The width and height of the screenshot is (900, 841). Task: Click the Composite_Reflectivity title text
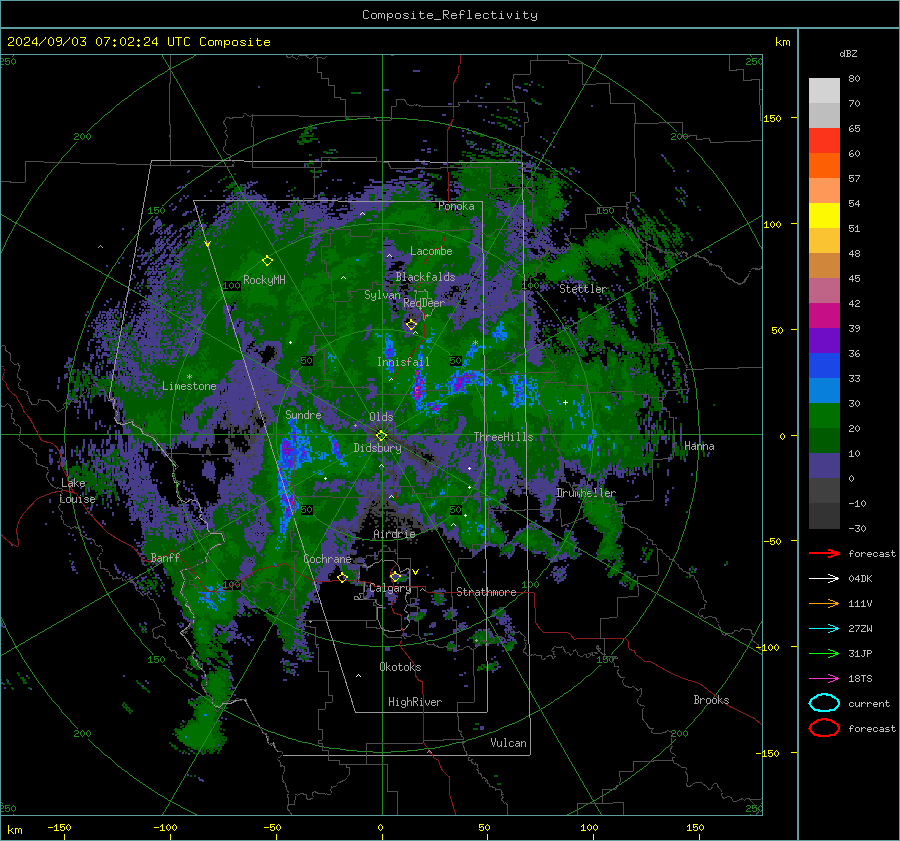tap(449, 15)
